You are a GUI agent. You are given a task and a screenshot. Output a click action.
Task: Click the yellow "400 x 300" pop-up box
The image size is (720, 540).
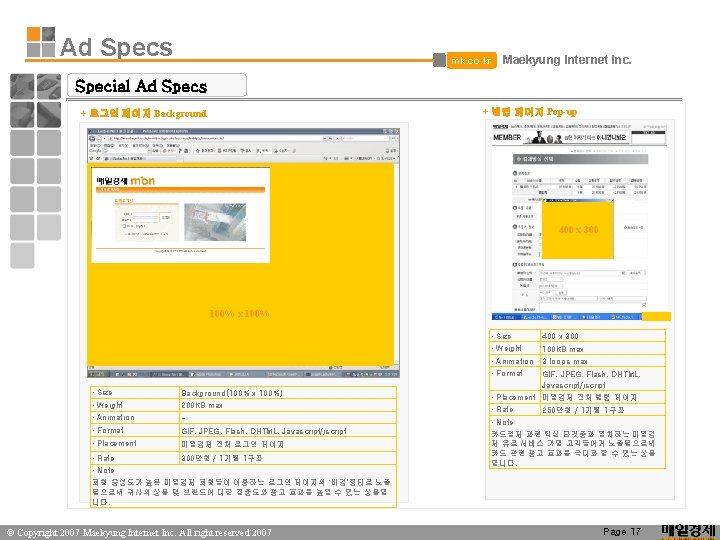tap(578, 230)
